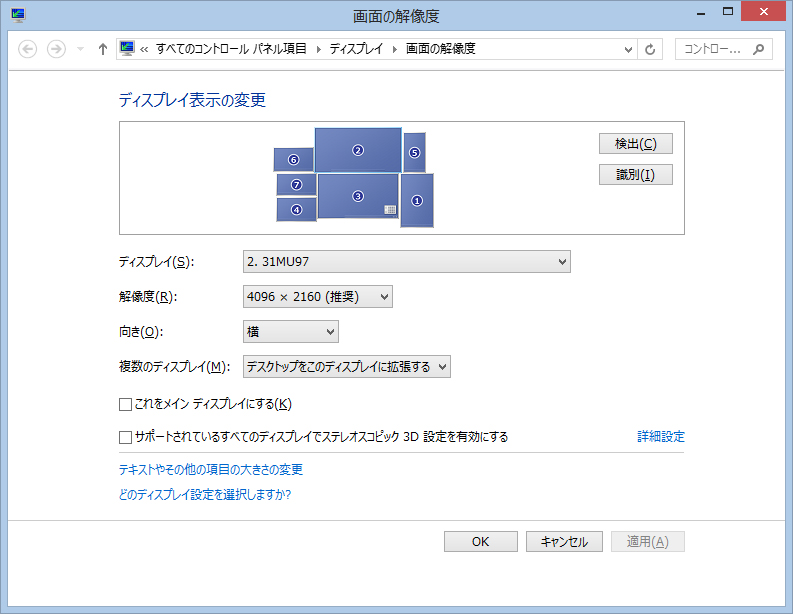Open the 複数のディスプレイ dropdown

click(x=346, y=367)
